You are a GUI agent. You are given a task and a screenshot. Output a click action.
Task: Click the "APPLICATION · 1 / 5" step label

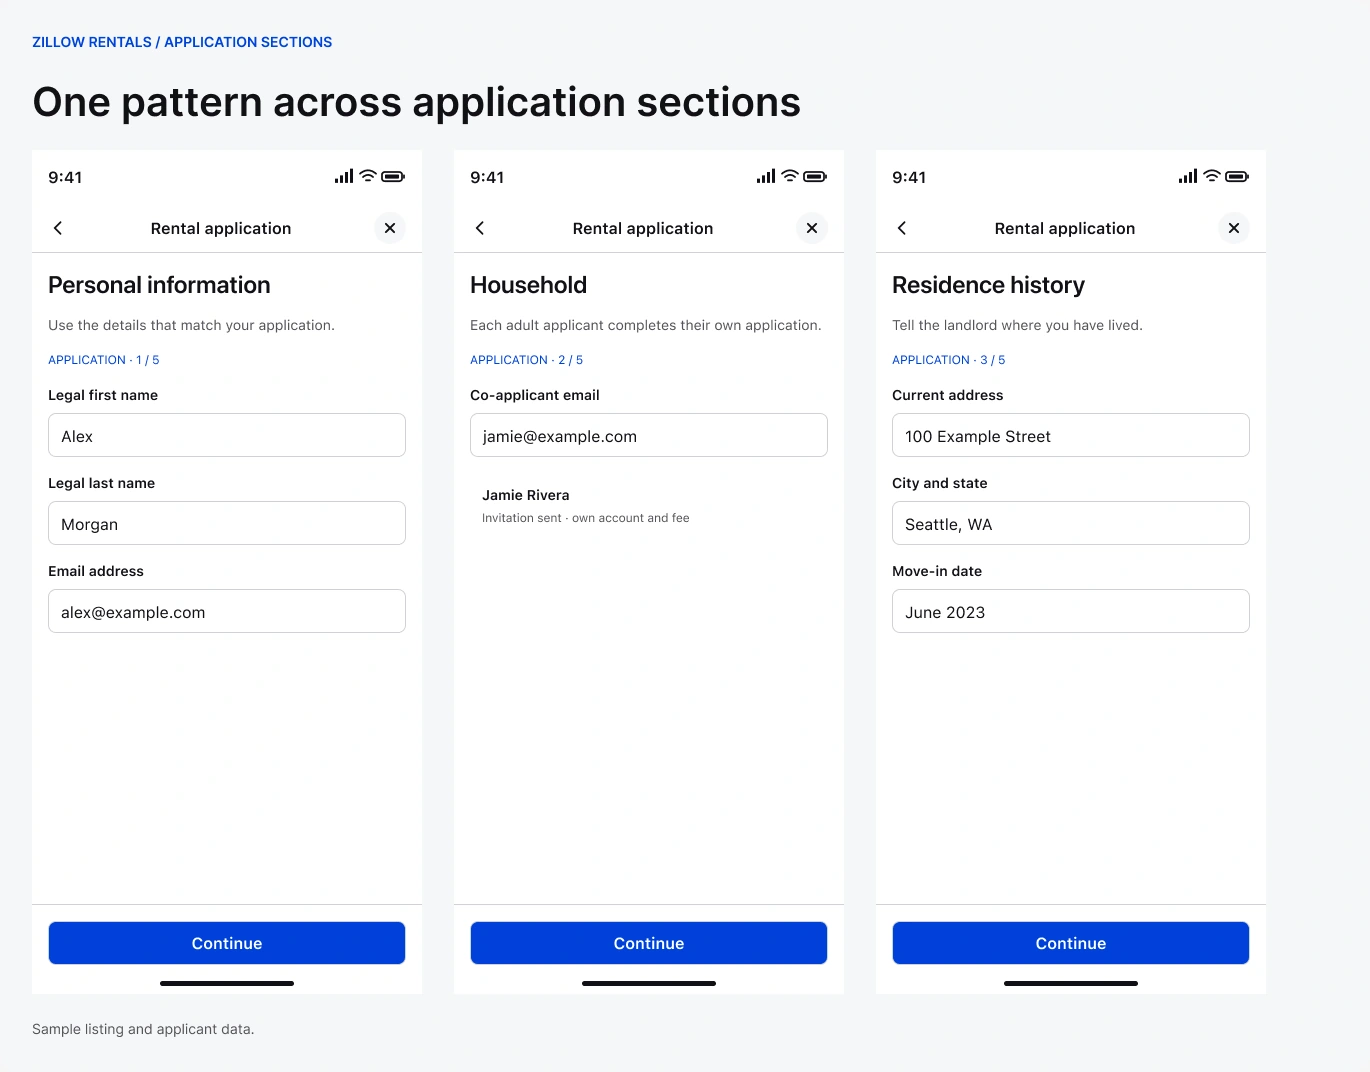point(104,360)
